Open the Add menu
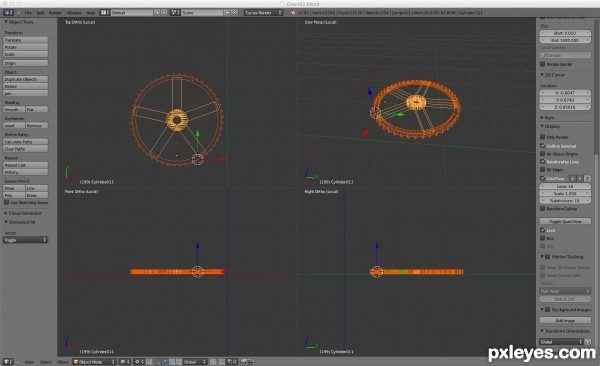 (40, 13)
